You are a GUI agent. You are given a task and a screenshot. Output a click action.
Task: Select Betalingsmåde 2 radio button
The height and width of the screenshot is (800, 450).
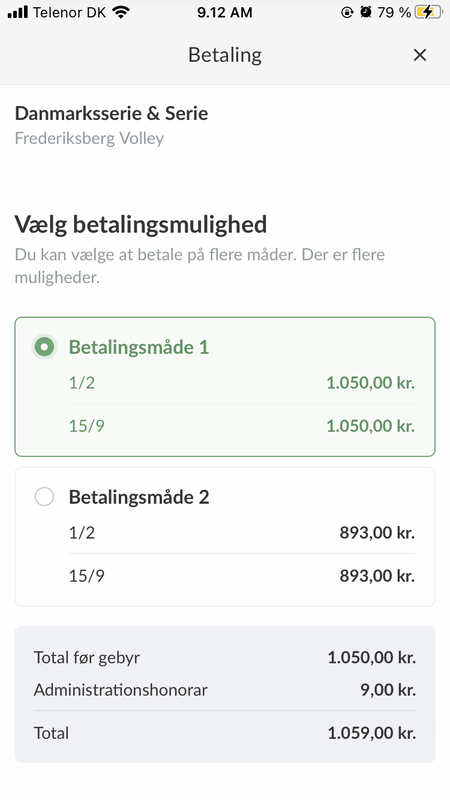[x=44, y=497]
